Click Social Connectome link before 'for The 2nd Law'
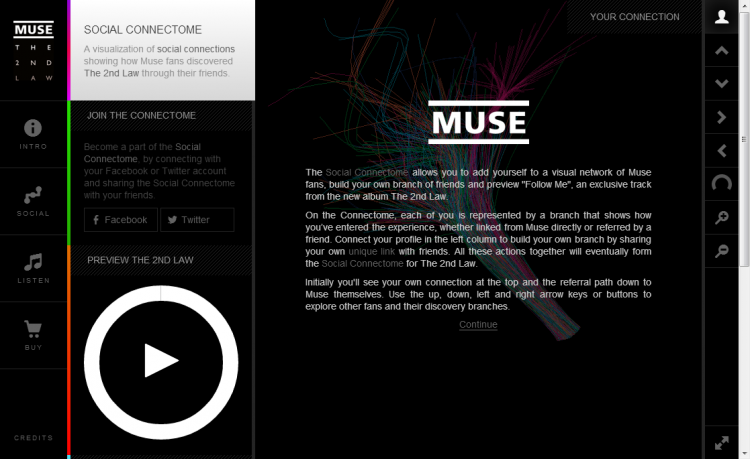Viewport: 750px width, 459px height. [363, 263]
